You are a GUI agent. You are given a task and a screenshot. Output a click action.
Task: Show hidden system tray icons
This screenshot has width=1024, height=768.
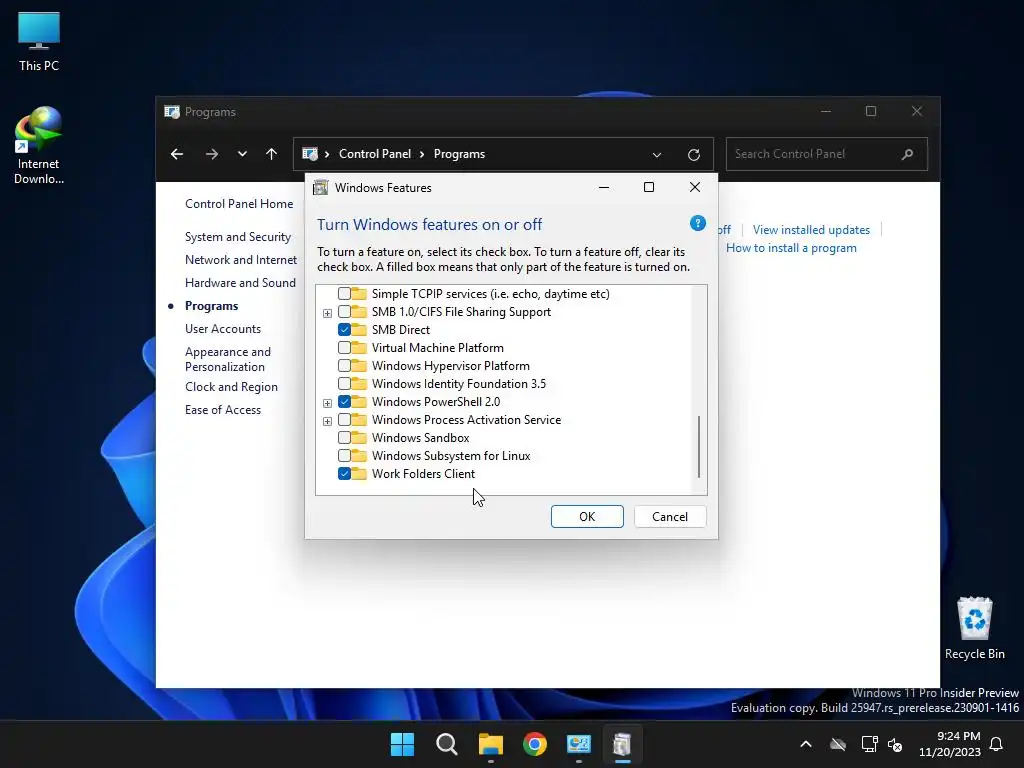[x=806, y=744]
